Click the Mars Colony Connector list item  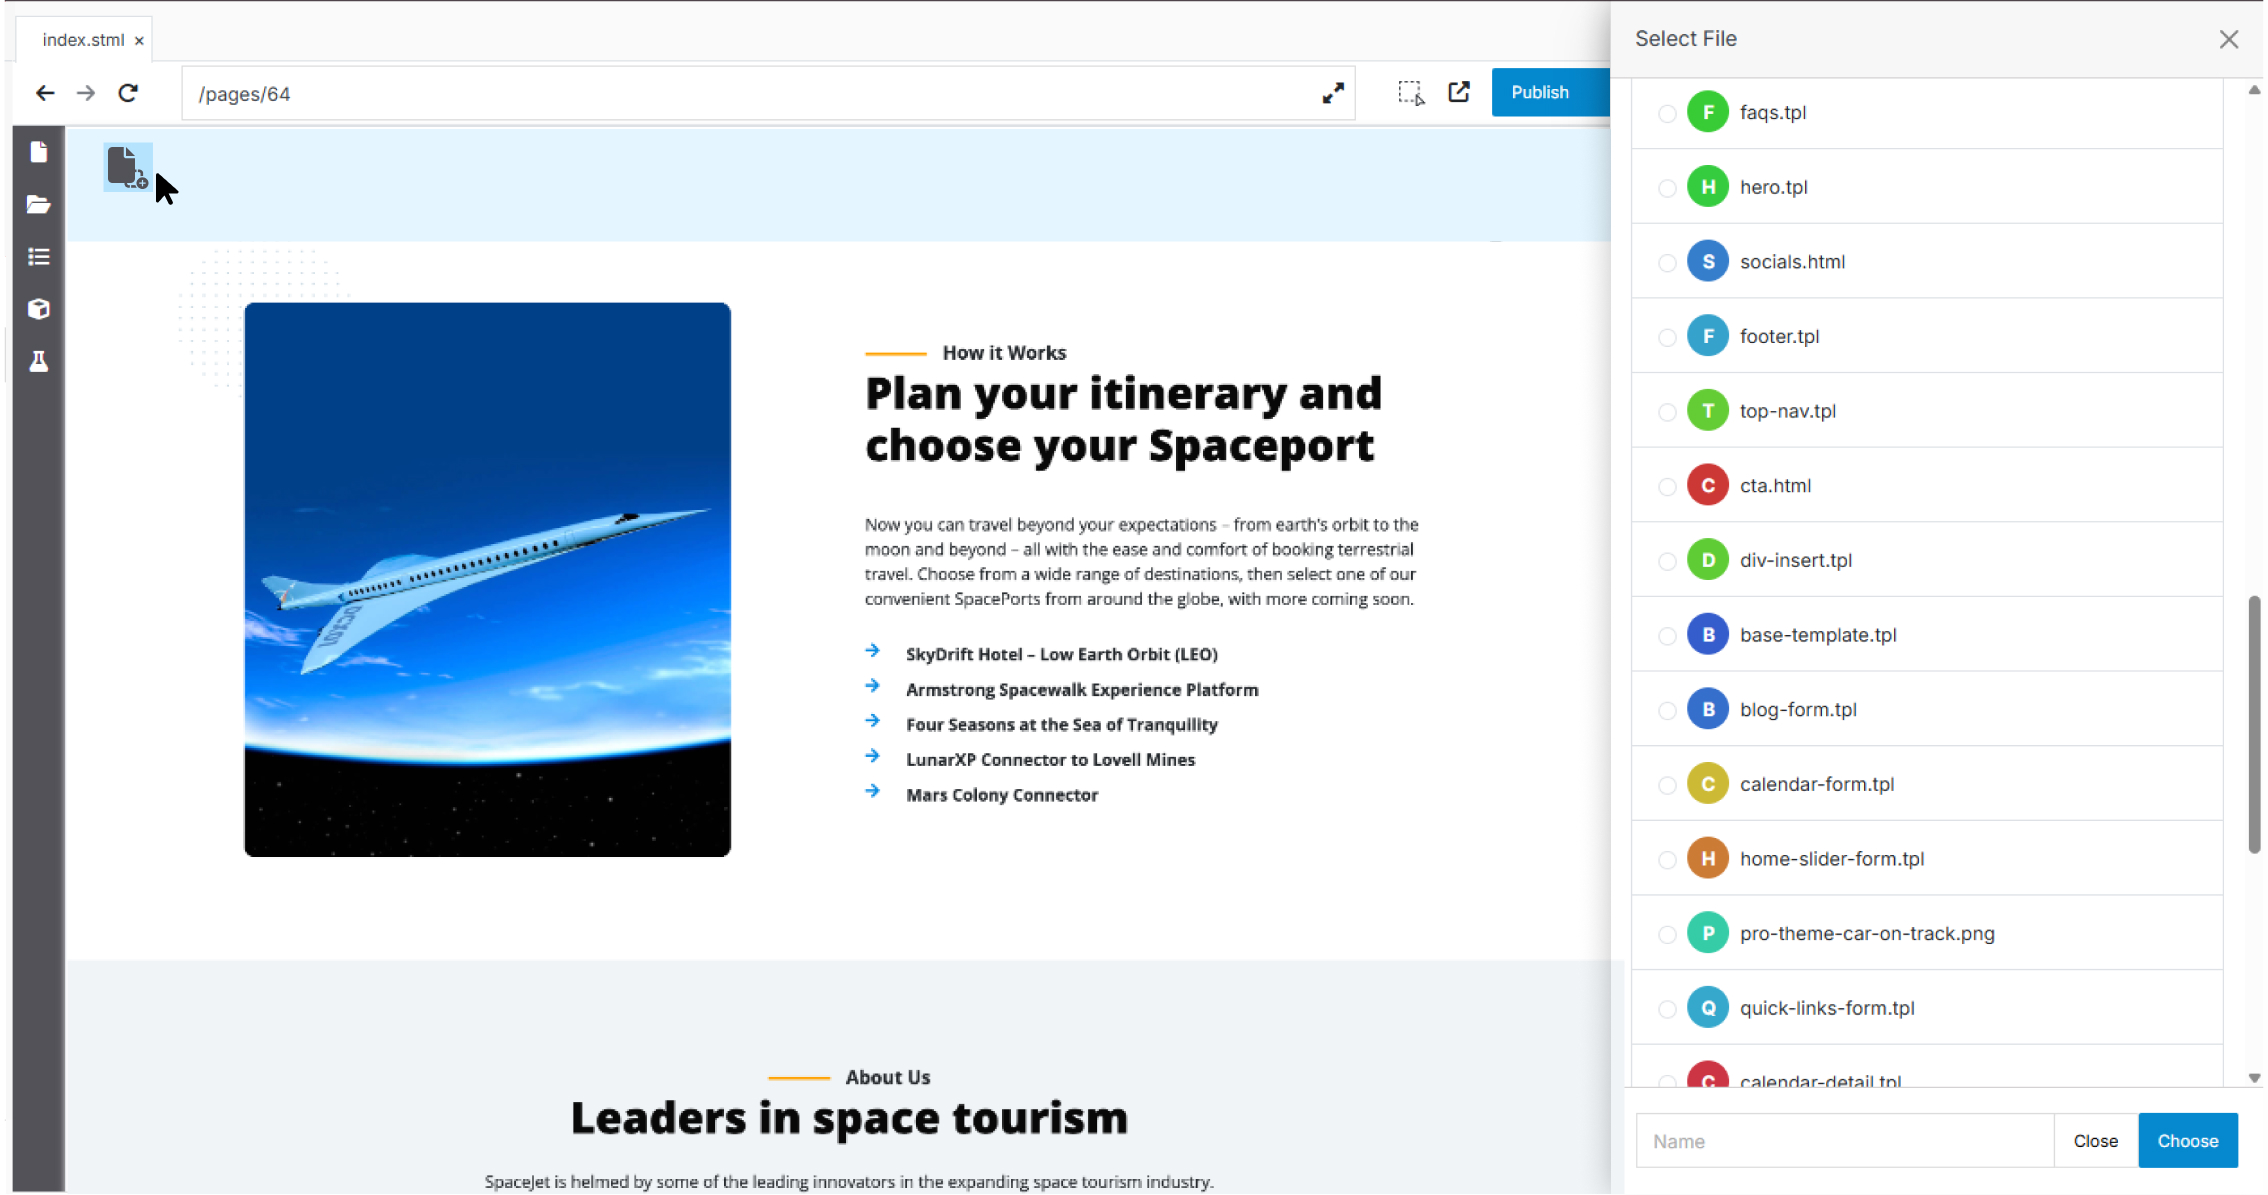(x=1002, y=795)
